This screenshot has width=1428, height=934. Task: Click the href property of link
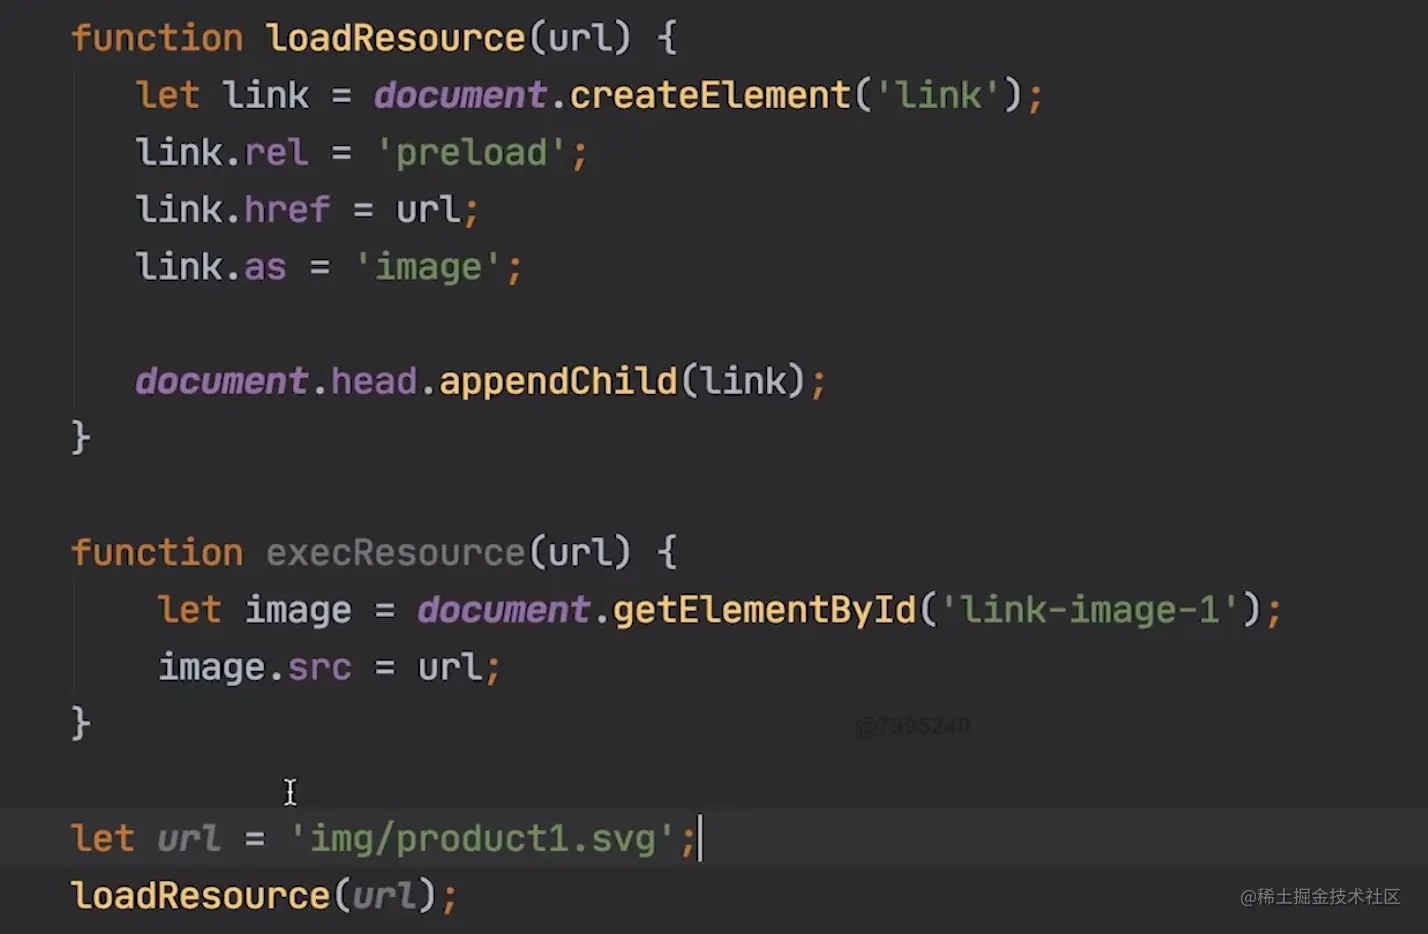287,210
